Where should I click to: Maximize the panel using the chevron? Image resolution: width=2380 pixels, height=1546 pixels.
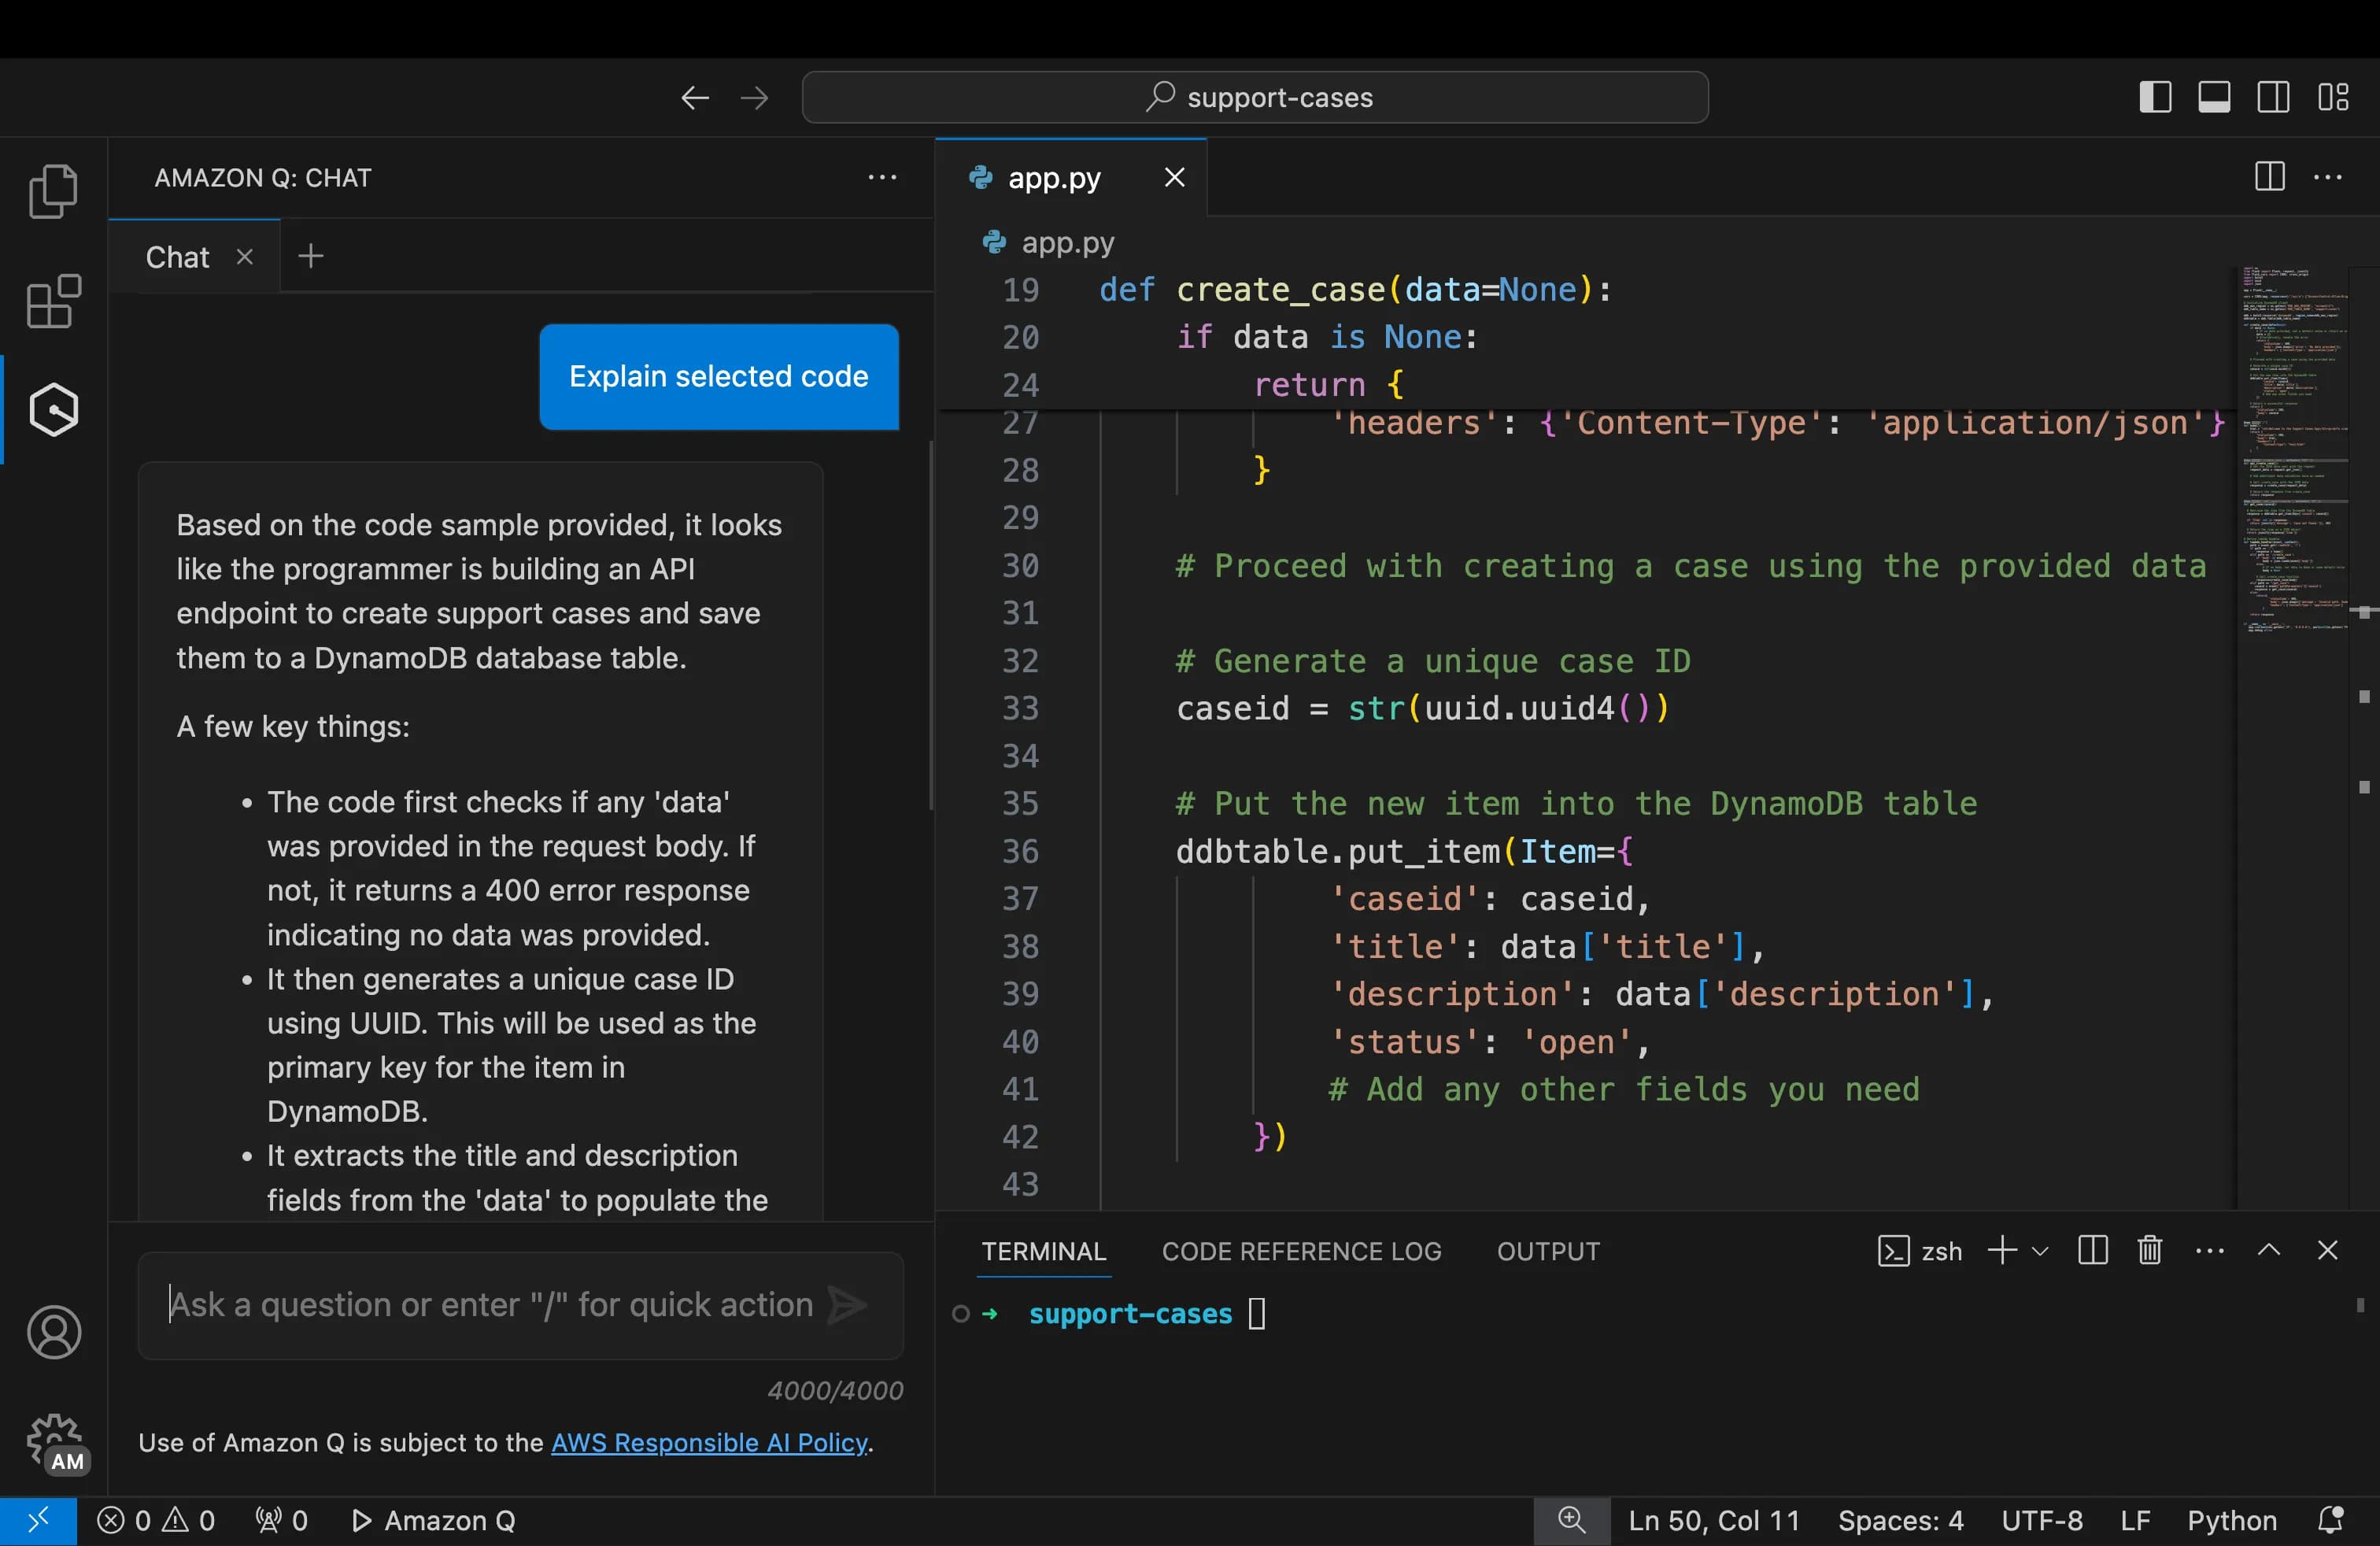click(x=2269, y=1250)
